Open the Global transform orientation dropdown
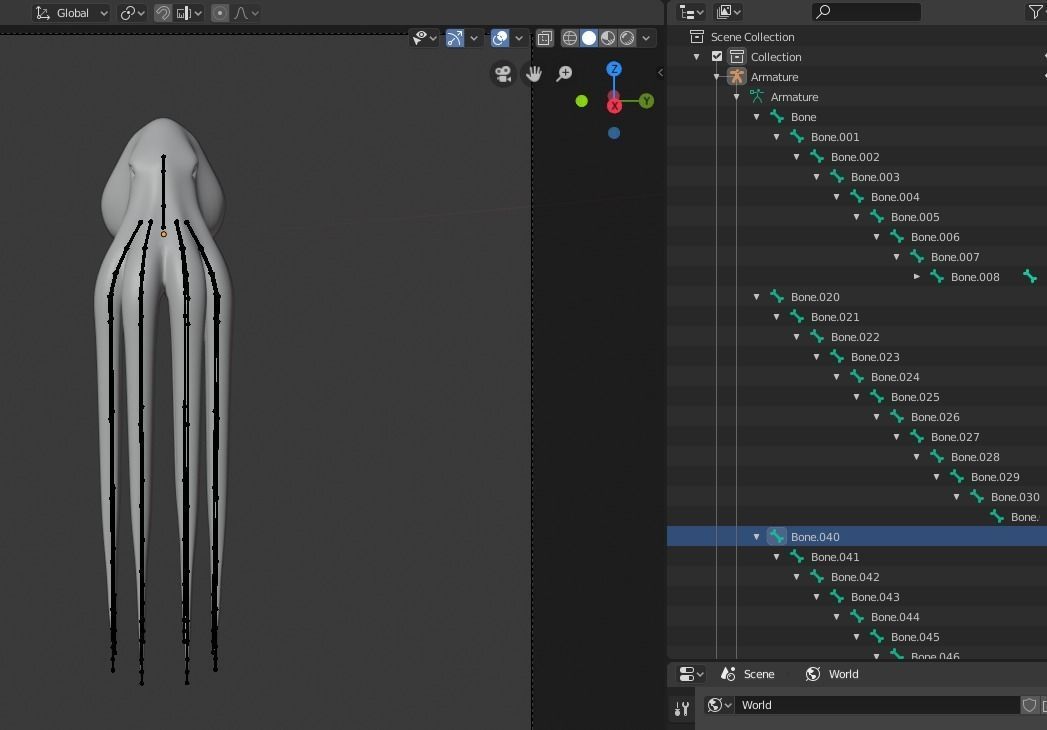The width and height of the screenshot is (1047, 730). [x=71, y=13]
